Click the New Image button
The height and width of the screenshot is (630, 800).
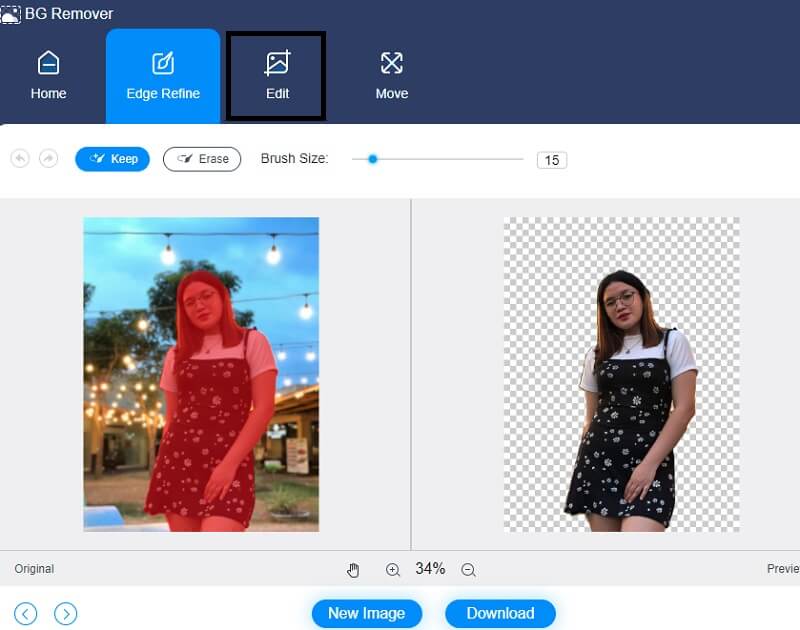click(367, 613)
